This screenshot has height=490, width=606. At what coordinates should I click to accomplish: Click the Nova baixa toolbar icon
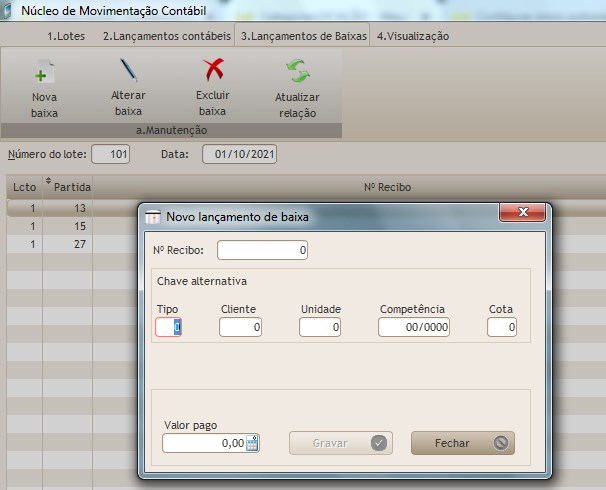pyautogui.click(x=44, y=72)
